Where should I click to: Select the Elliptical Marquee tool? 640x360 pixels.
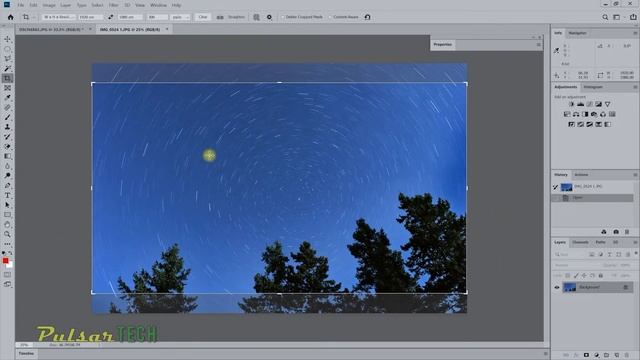pyautogui.click(x=7, y=49)
